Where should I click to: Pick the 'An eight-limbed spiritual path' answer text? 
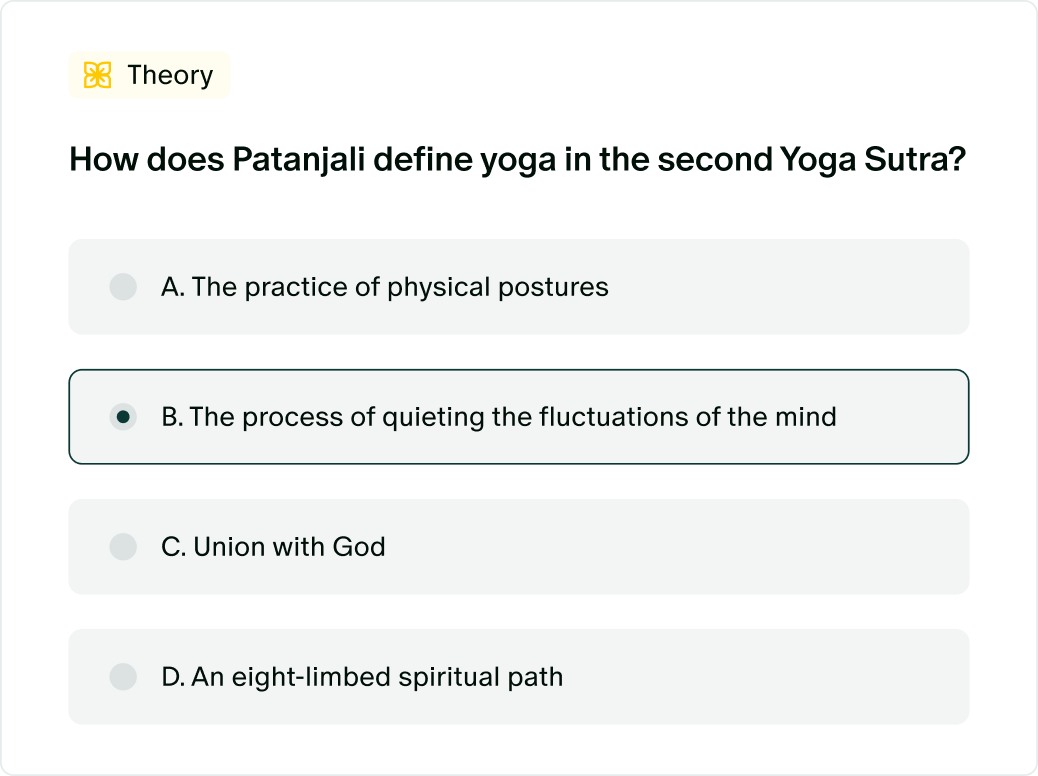point(377,677)
